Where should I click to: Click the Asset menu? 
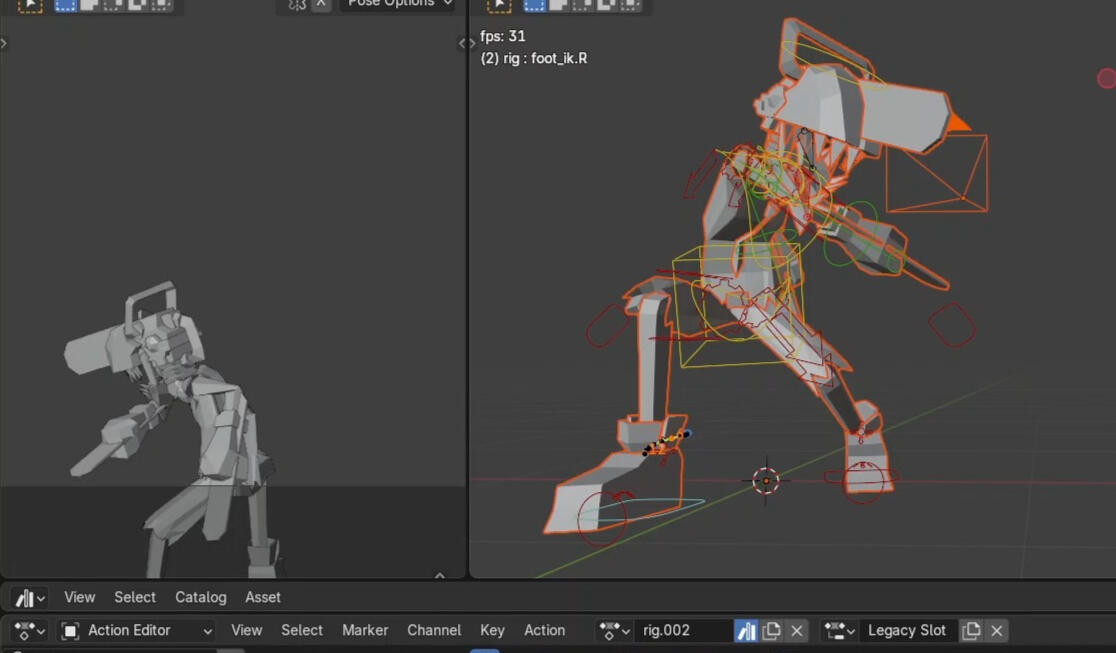[263, 597]
